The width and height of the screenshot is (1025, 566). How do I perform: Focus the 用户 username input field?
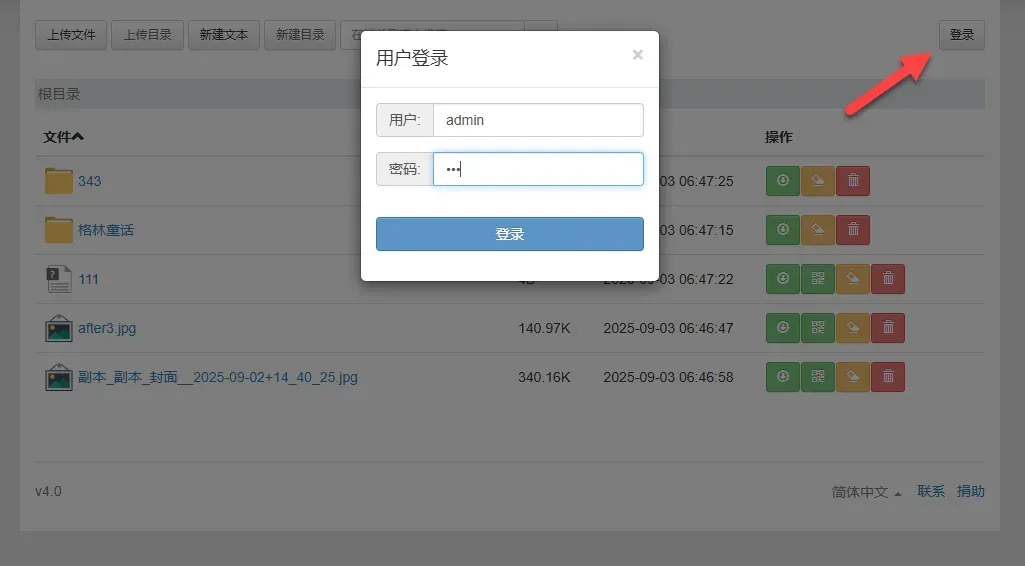(x=537, y=120)
